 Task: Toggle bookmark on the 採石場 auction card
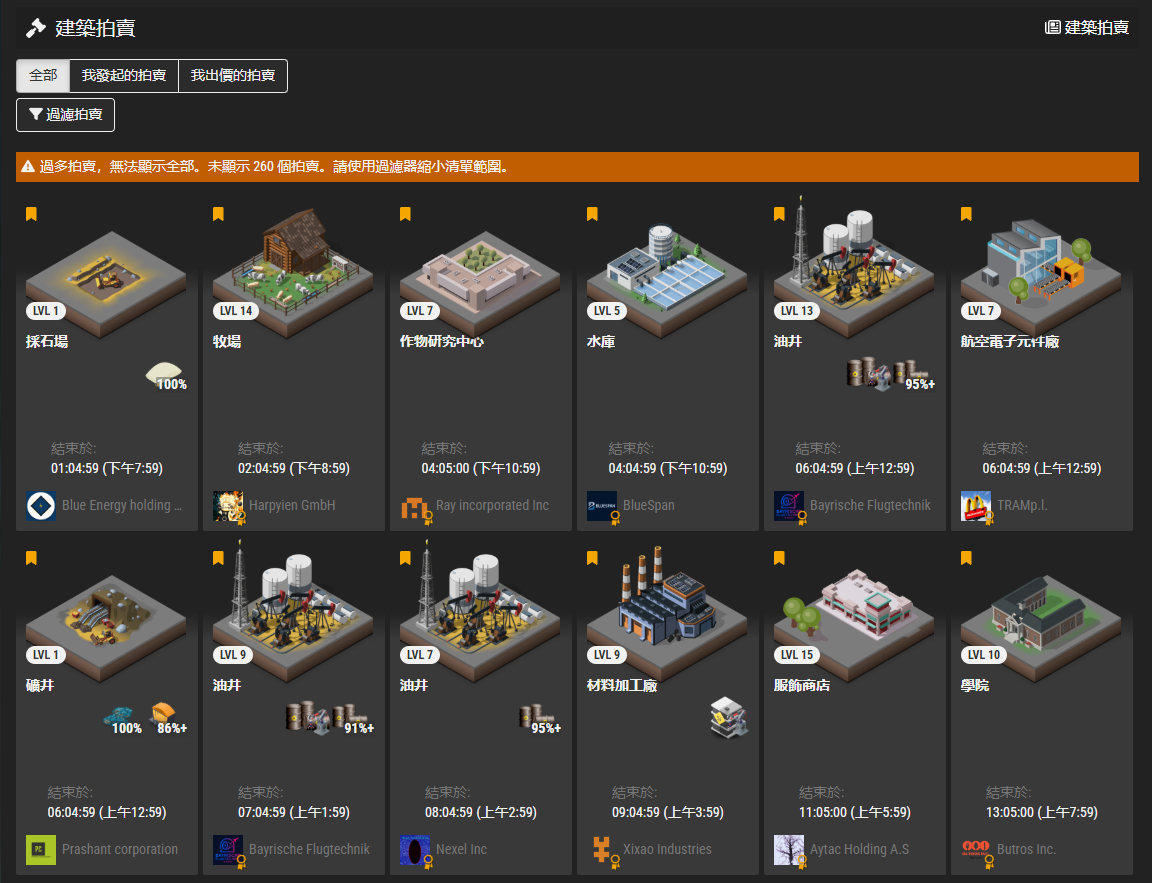tap(31, 214)
